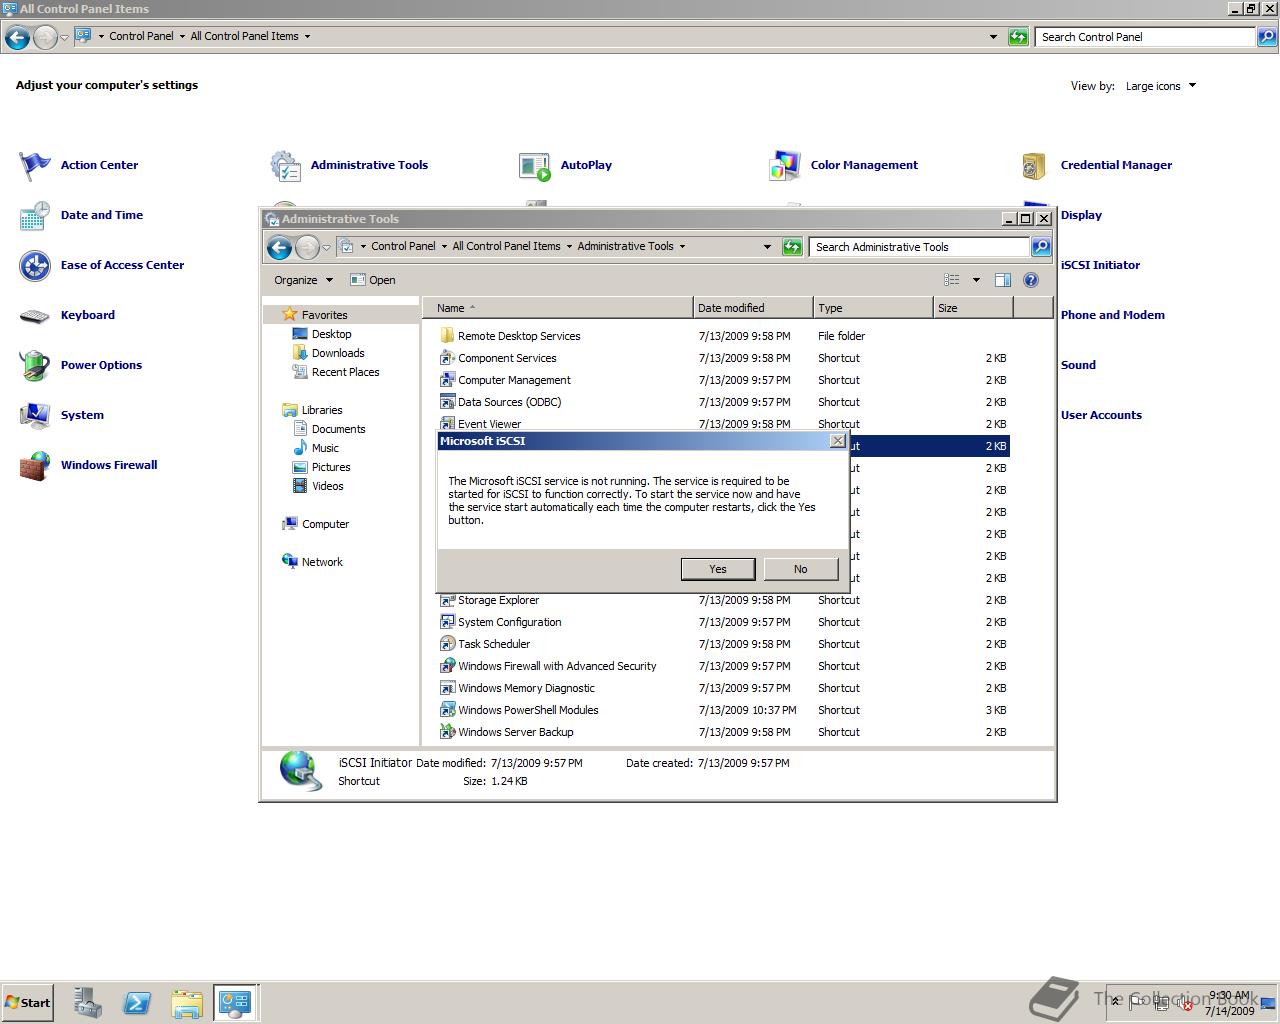This screenshot has height=1024, width=1280.
Task: Refresh the All Control Panel Items address bar
Action: [x=1018, y=37]
